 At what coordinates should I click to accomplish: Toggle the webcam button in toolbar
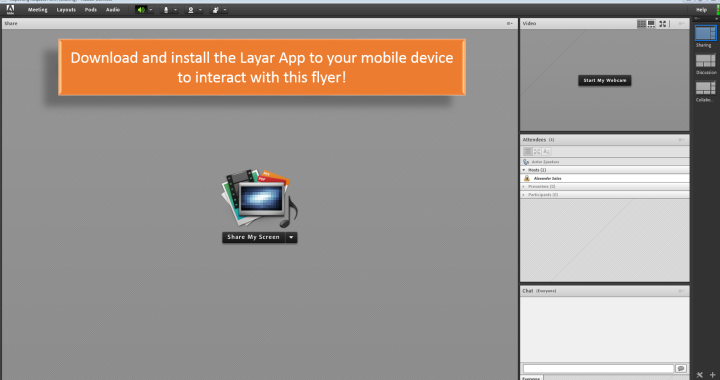click(191, 10)
